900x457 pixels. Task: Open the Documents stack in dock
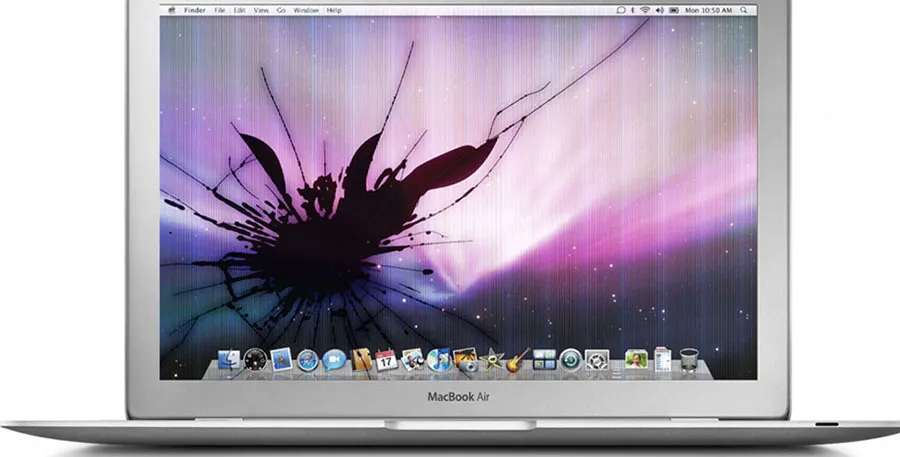tap(662, 359)
